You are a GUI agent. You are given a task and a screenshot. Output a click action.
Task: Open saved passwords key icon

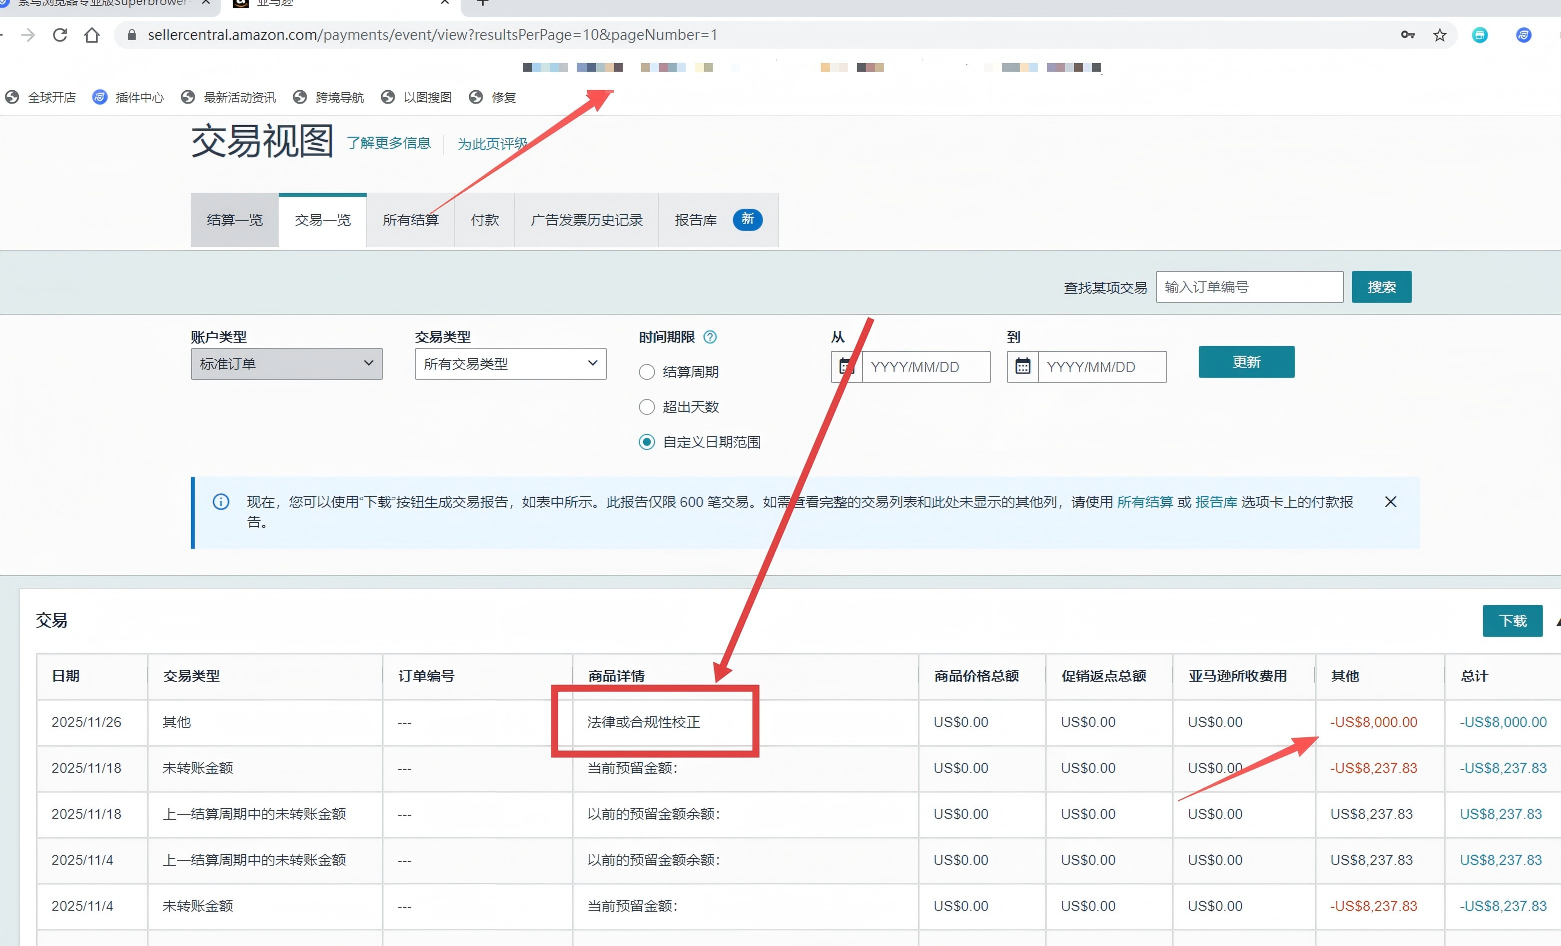pos(1408,35)
